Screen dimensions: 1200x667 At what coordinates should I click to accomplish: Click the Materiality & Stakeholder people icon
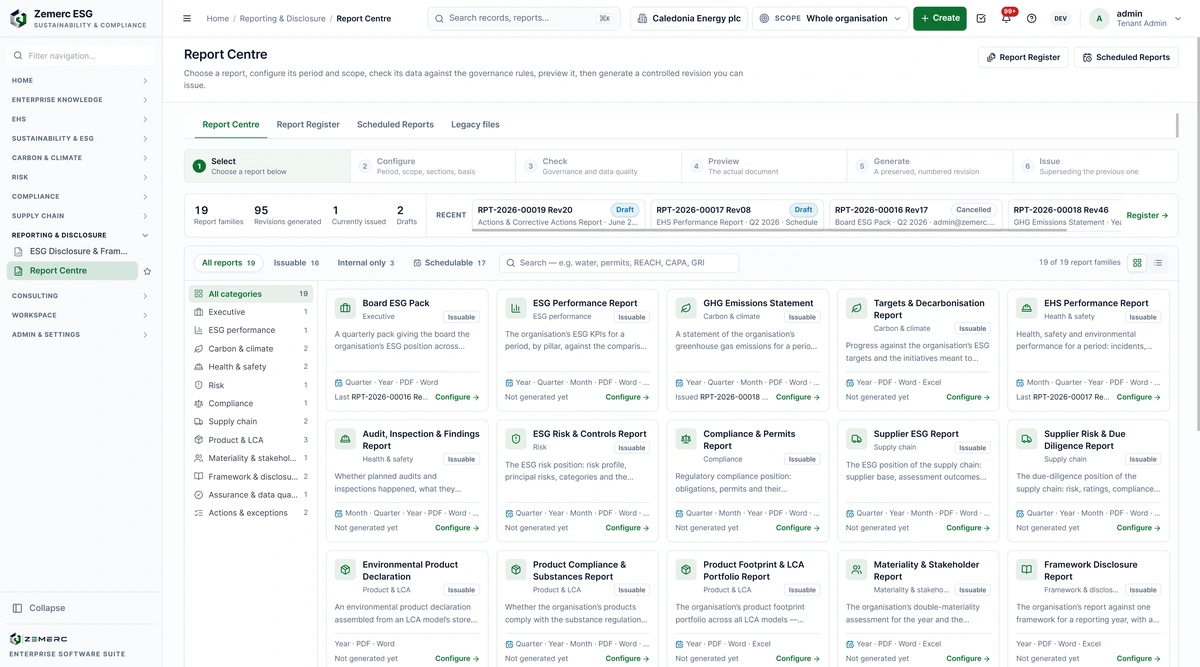(857, 570)
